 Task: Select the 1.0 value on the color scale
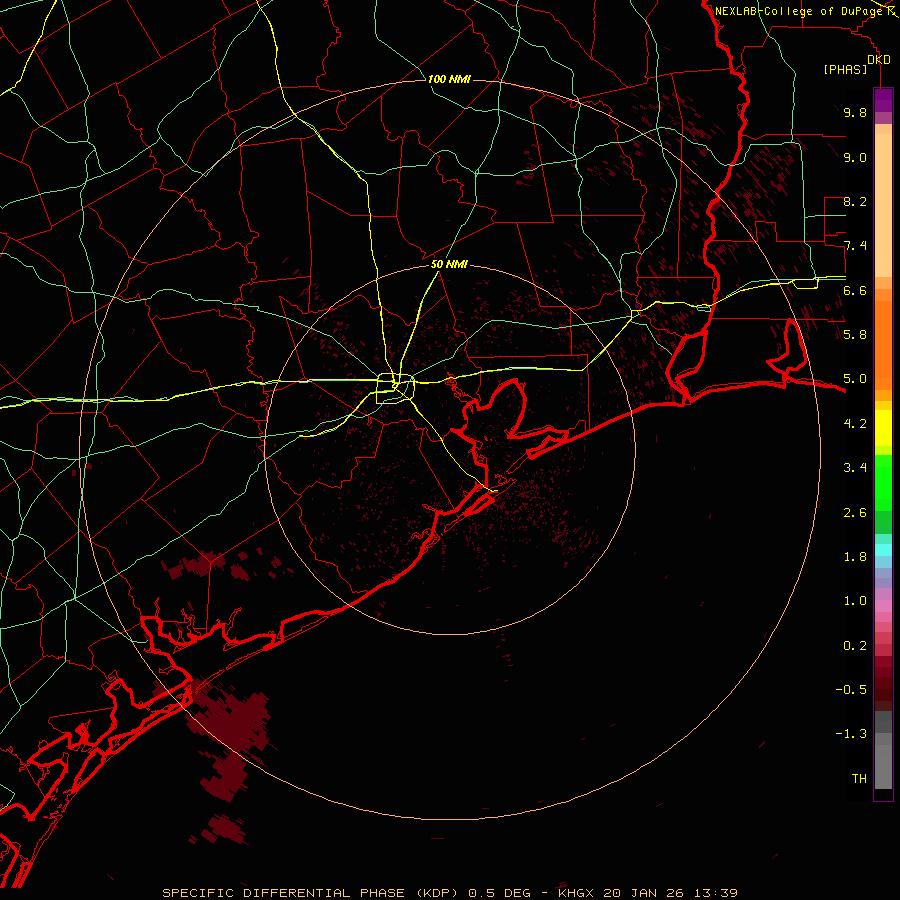coord(855,601)
